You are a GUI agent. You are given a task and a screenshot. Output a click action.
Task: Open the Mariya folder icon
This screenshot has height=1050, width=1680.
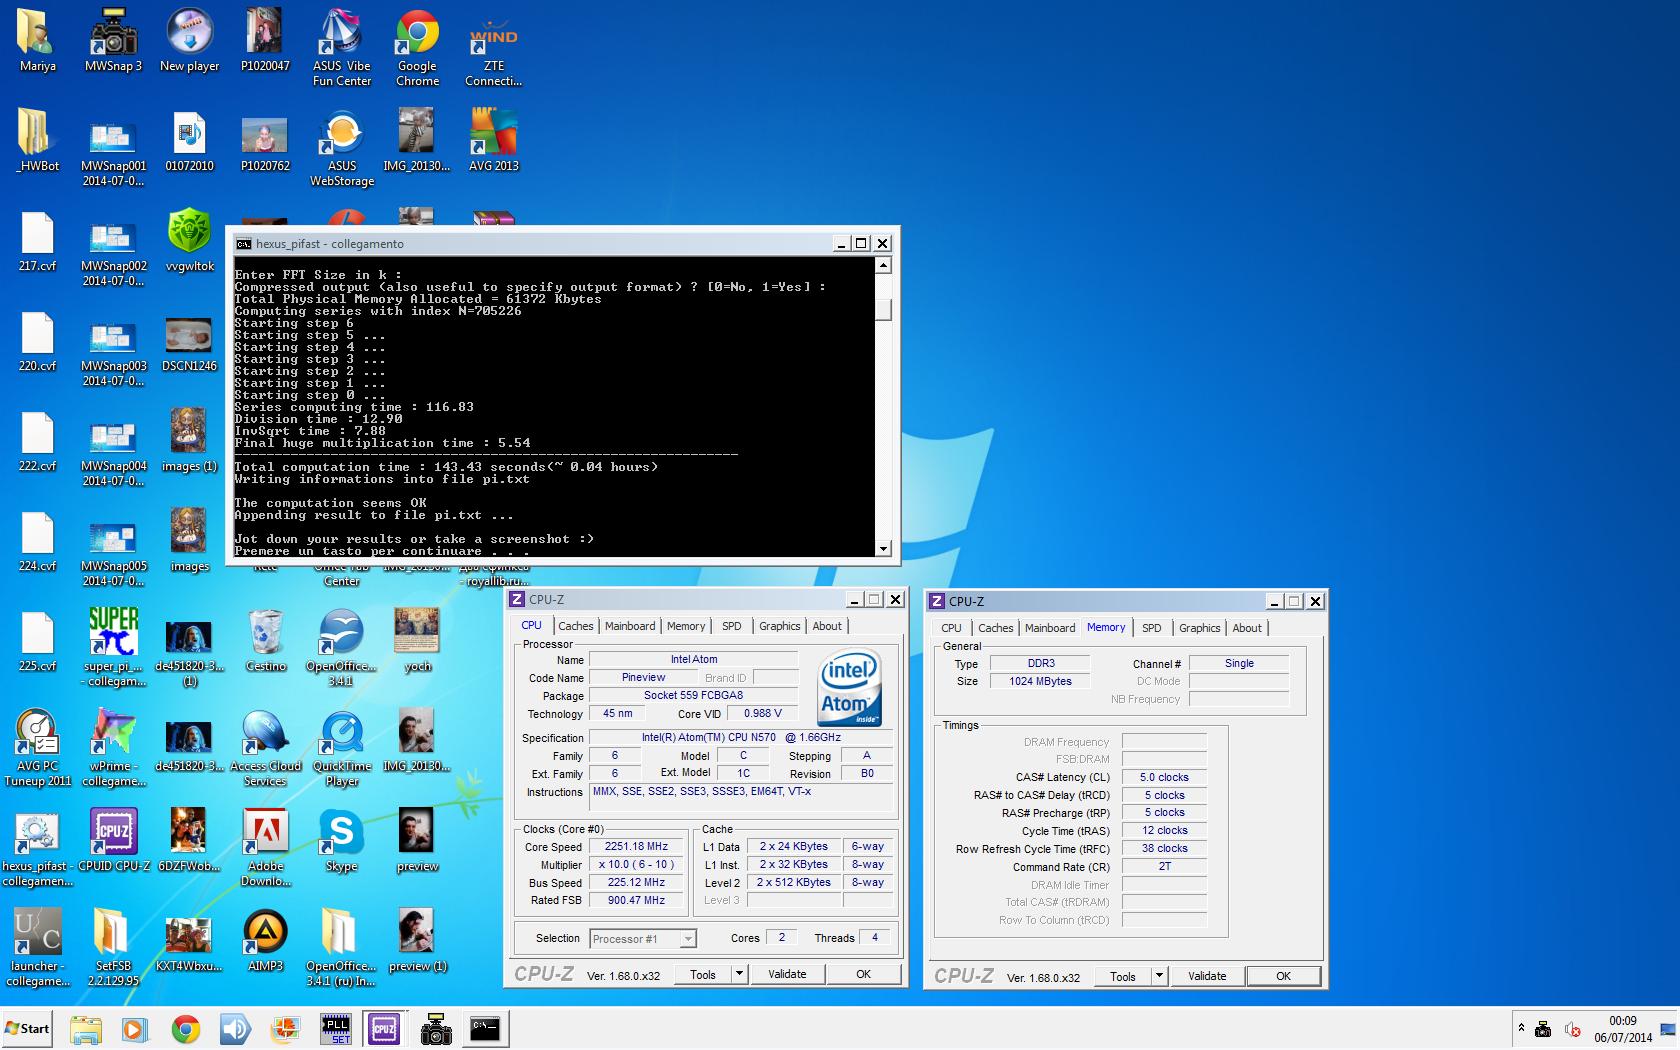click(x=37, y=40)
